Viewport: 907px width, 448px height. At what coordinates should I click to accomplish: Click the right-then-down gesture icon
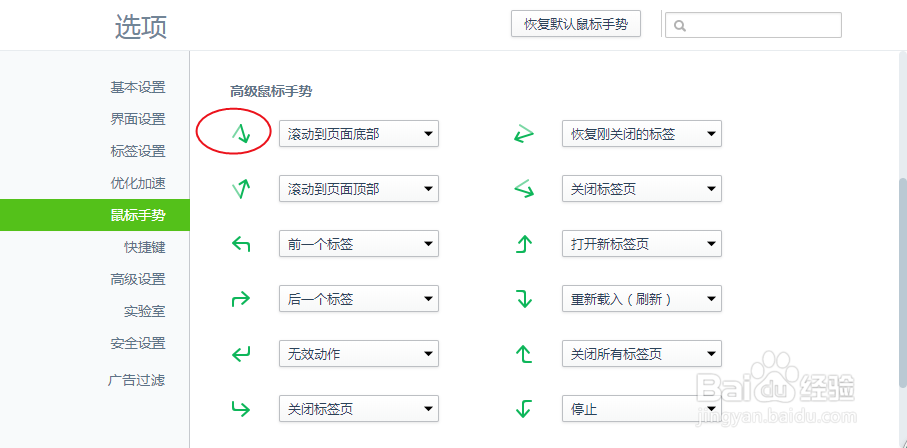point(523,298)
